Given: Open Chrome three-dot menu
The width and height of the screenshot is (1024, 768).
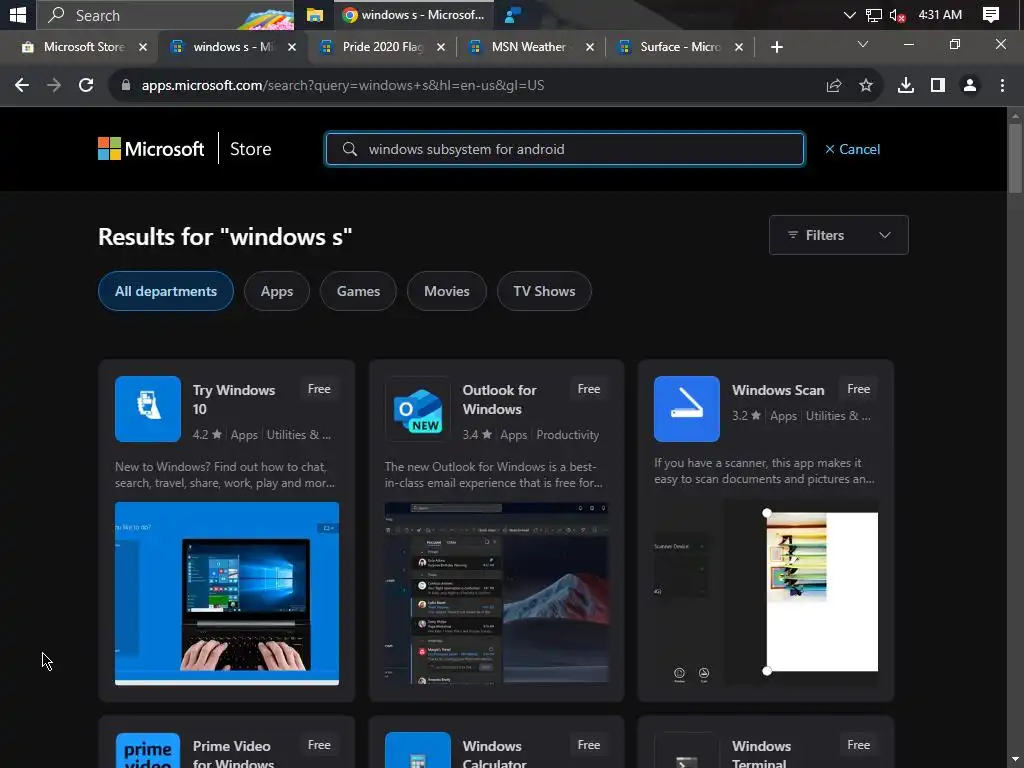Looking at the screenshot, I should (x=1002, y=86).
